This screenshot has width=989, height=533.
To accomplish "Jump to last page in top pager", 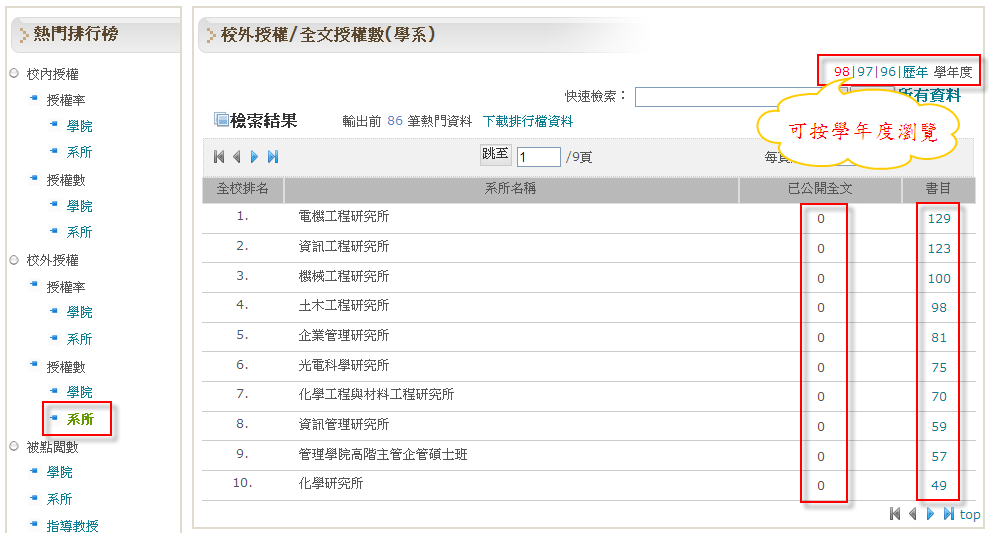I will coord(273,157).
